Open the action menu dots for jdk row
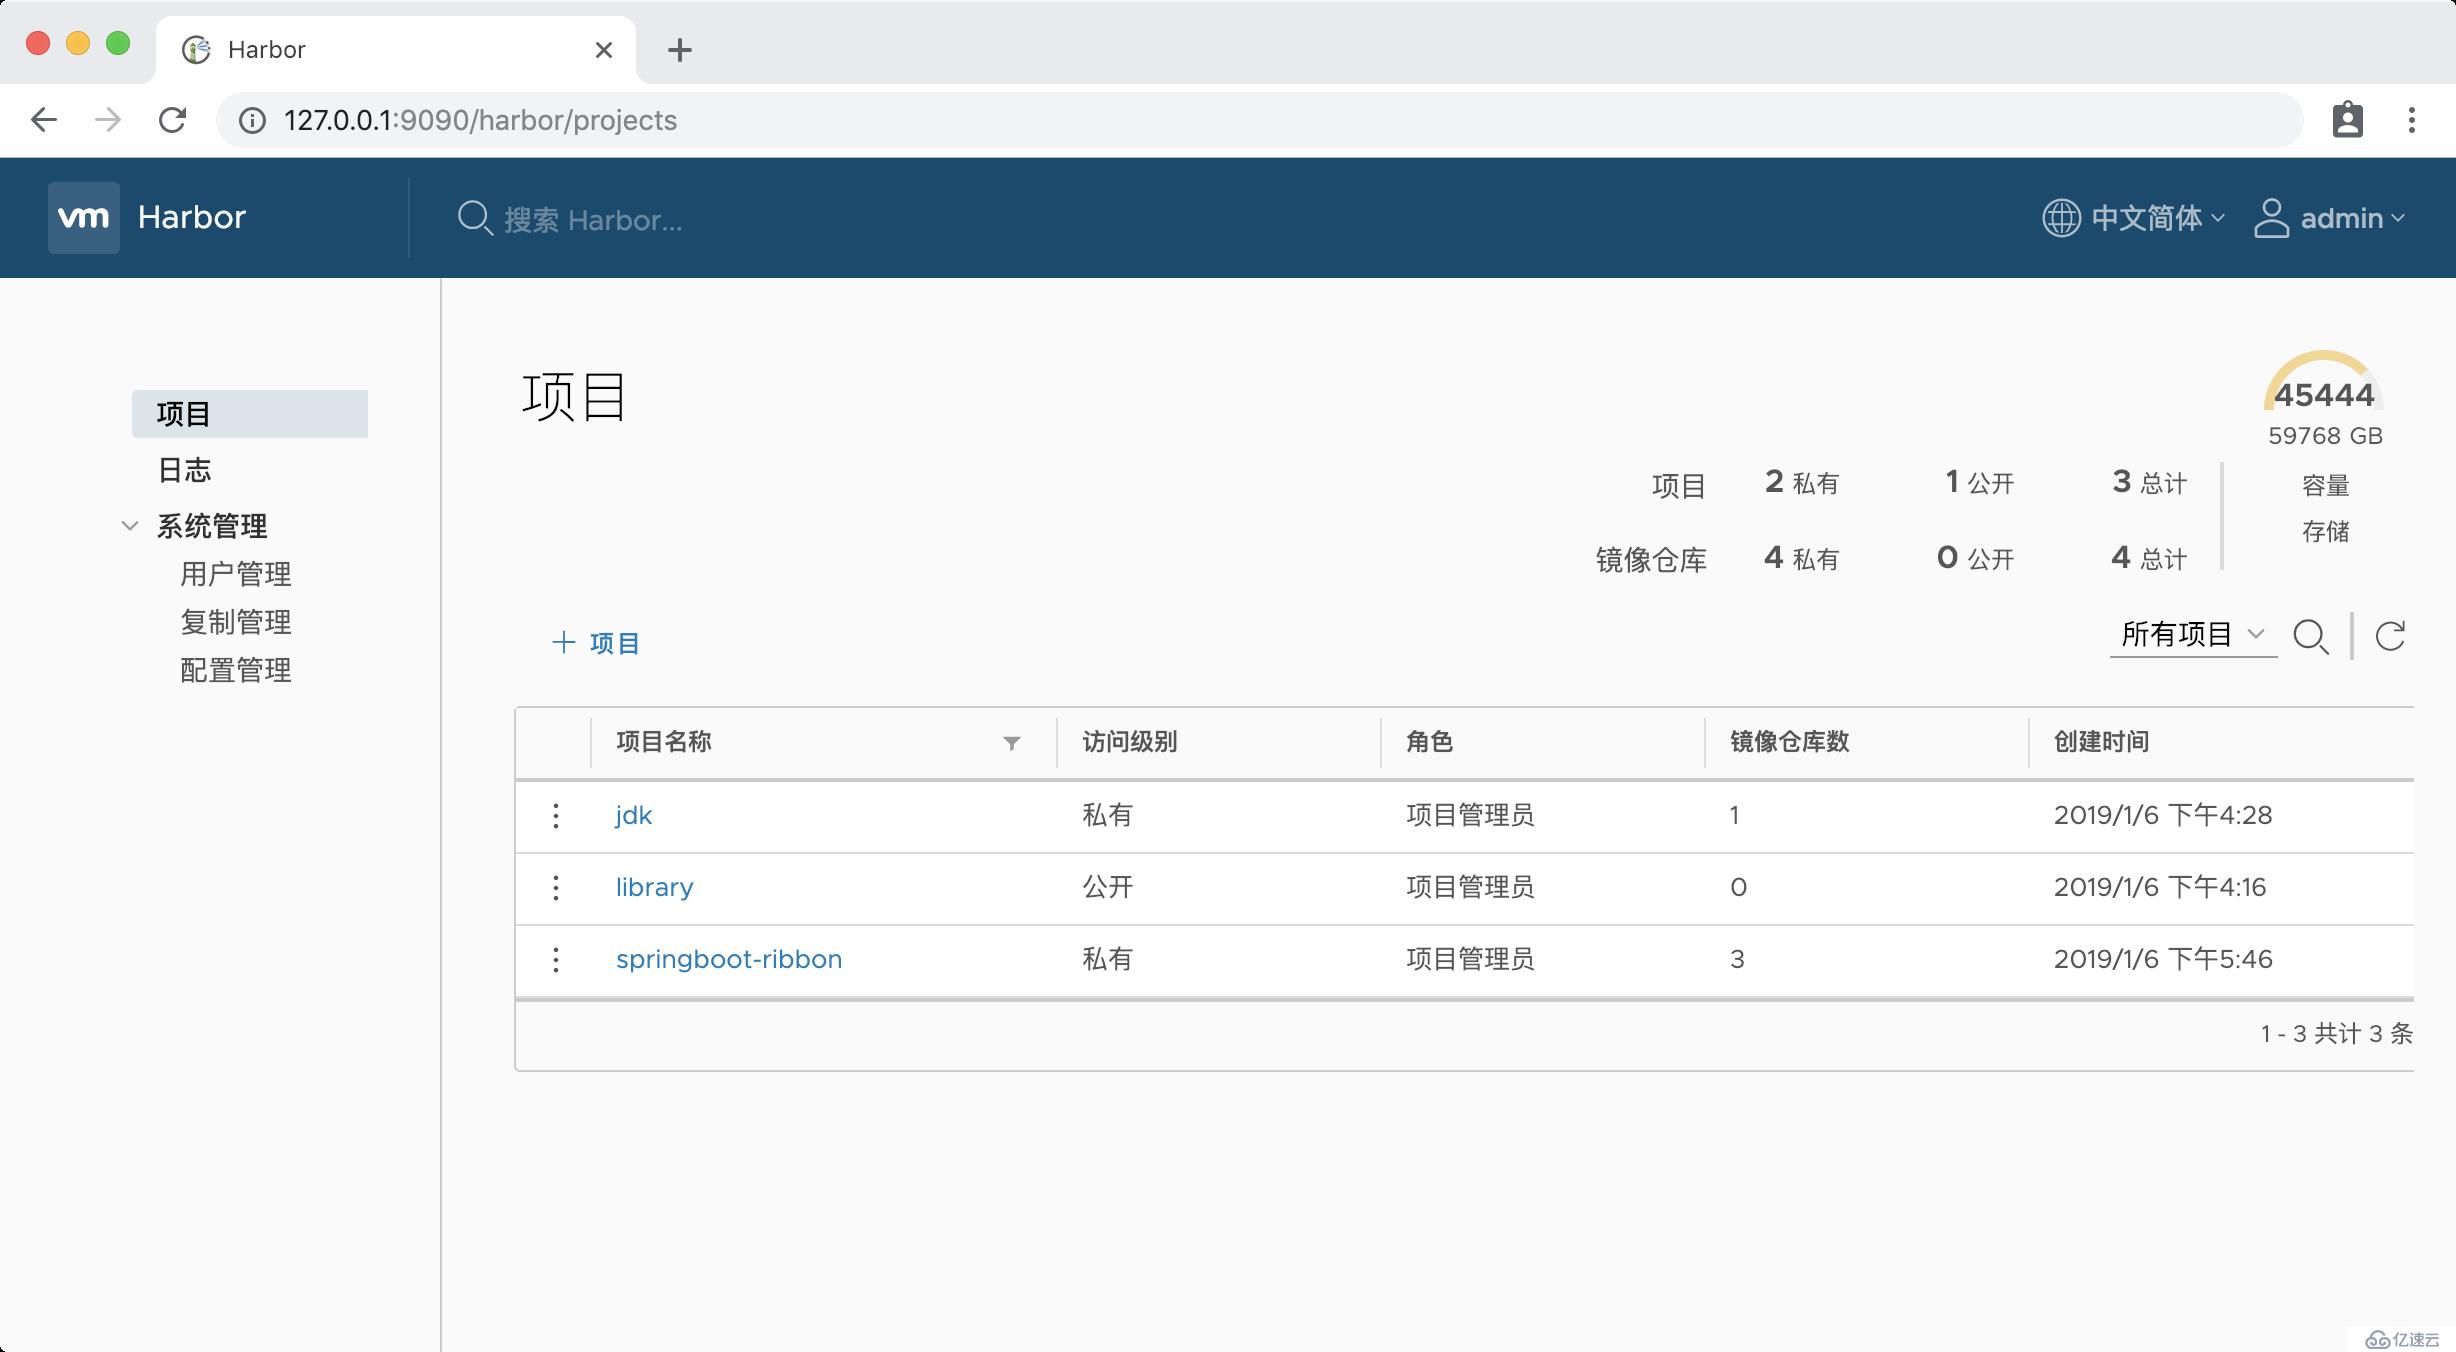 pyautogui.click(x=556, y=816)
